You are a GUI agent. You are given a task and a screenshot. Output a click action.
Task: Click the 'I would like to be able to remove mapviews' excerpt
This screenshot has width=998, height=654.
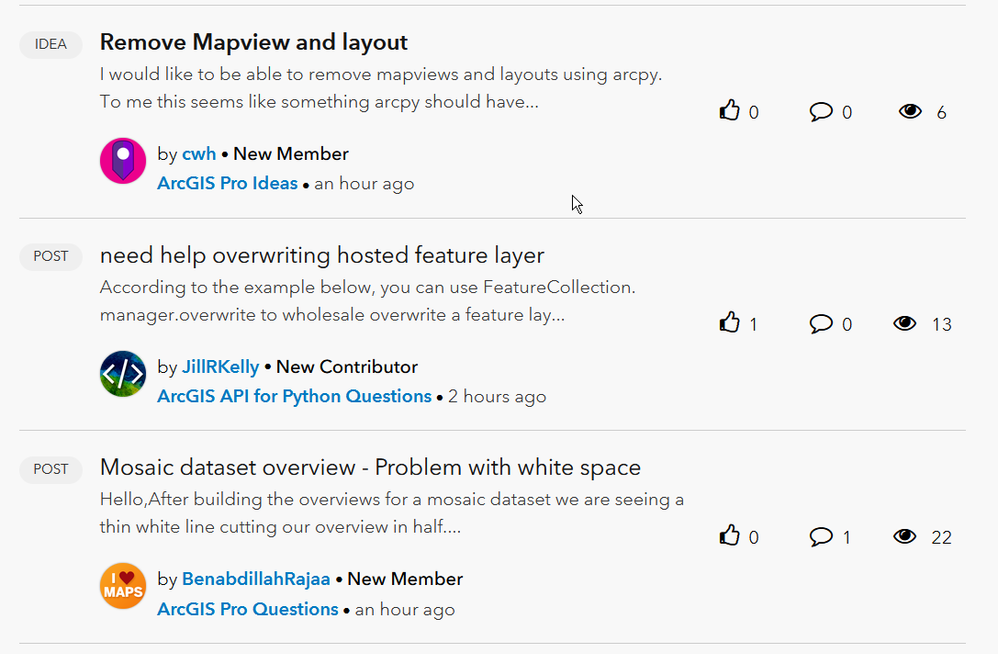[x=381, y=88]
